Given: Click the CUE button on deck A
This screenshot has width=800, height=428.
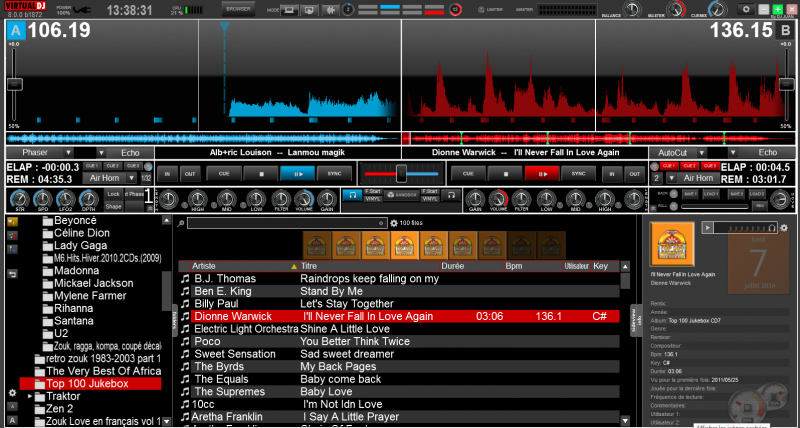Looking at the screenshot, I should 224,172.
